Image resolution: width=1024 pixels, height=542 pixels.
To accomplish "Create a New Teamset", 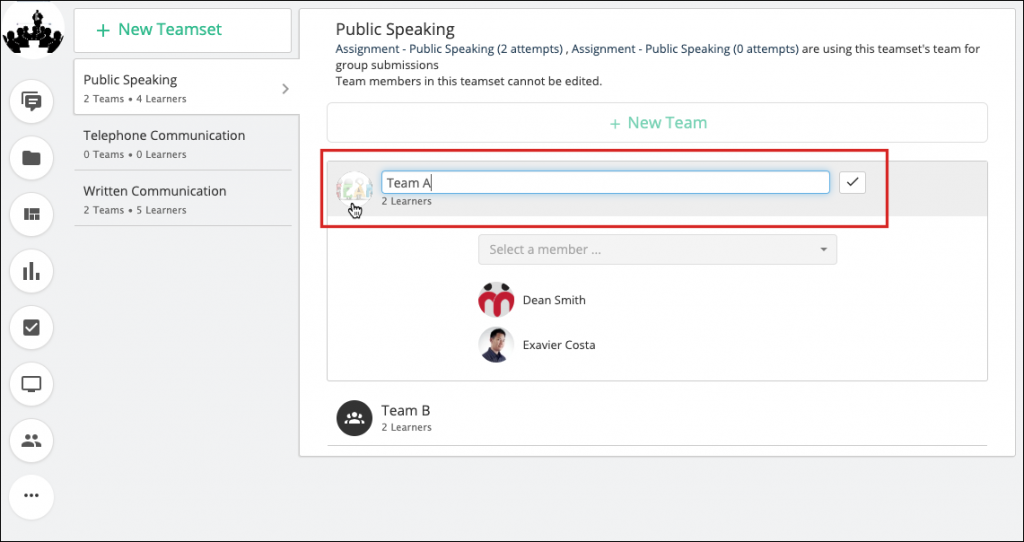I will click(x=182, y=30).
